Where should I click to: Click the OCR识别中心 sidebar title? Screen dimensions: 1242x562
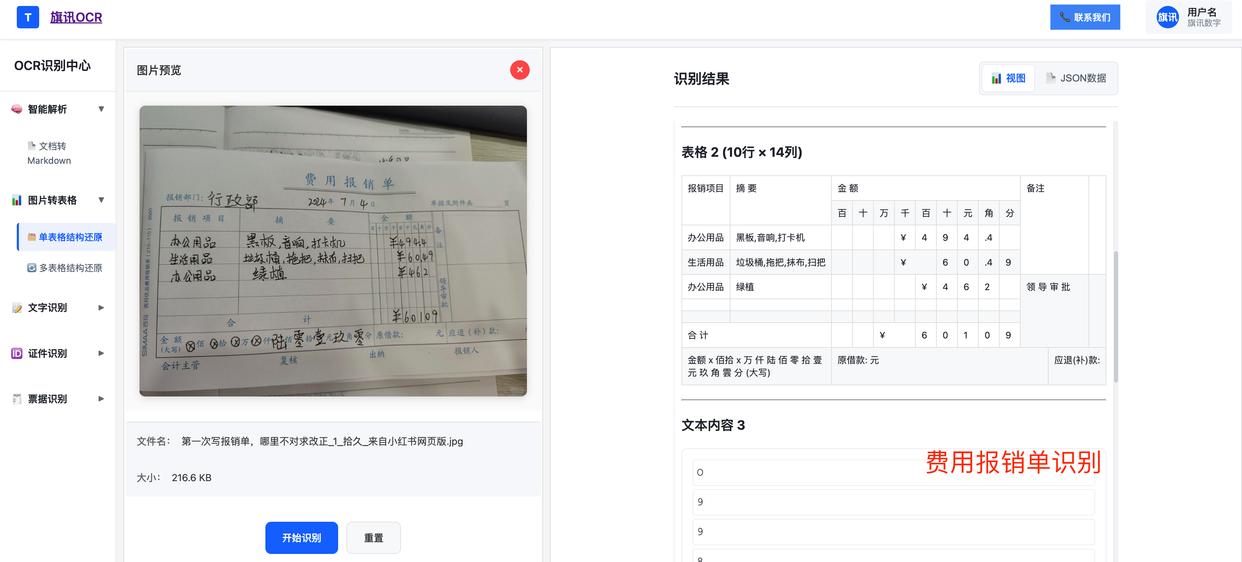point(52,65)
